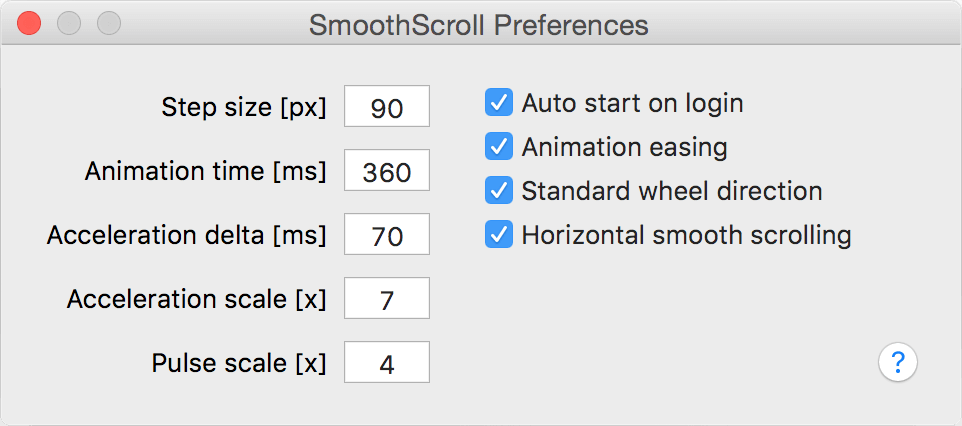
Task: Open help with the question mark button
Action: (x=898, y=361)
